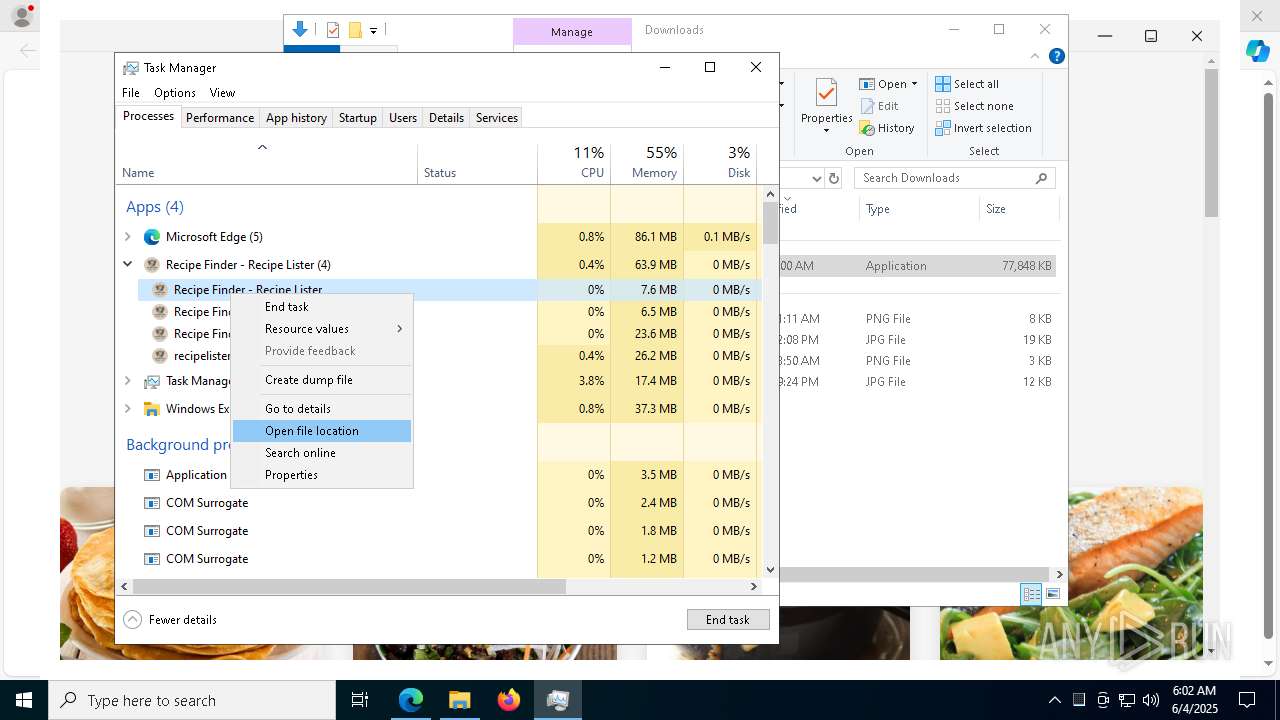Click Edit in Explorer ribbon
The width and height of the screenshot is (1280, 720).
pyautogui.click(x=879, y=106)
